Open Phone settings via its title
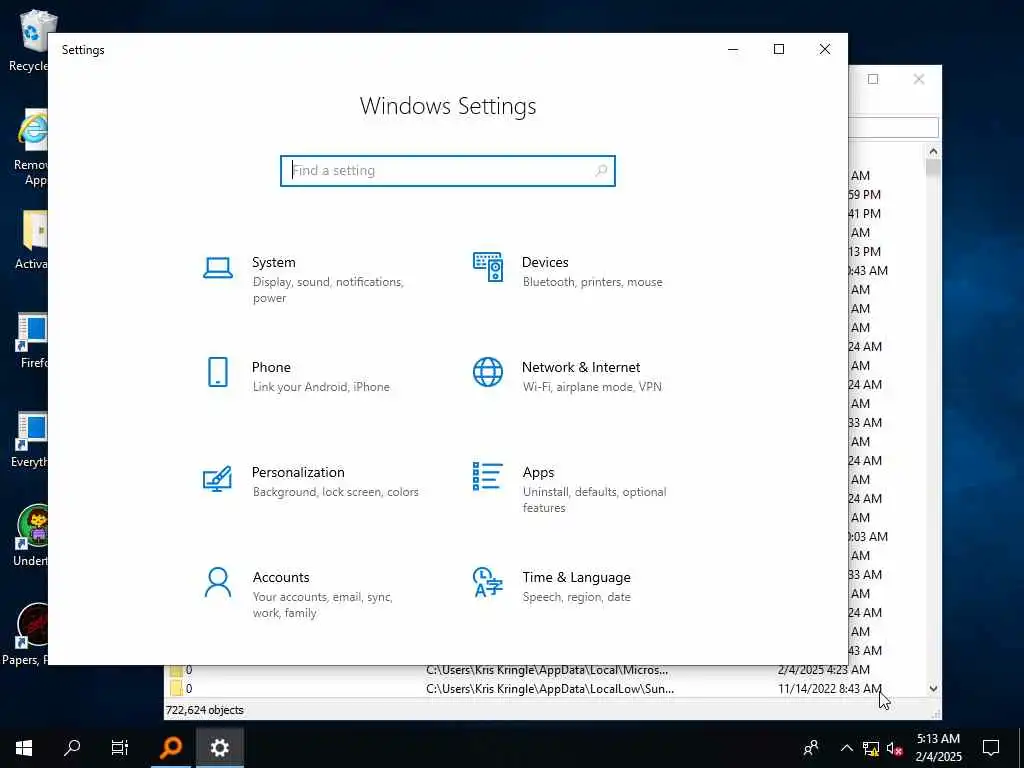Viewport: 1024px width, 768px height. click(x=271, y=367)
